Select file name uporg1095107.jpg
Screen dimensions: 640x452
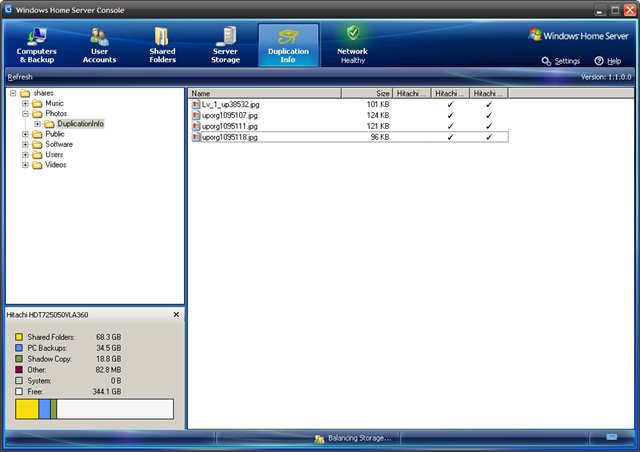click(230, 116)
